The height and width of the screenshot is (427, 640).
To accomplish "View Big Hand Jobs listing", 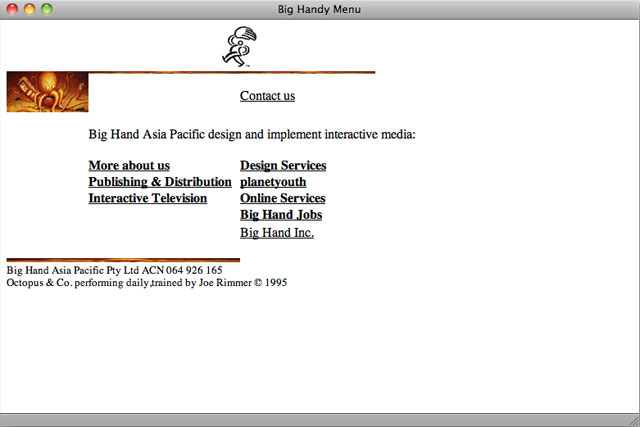I will click(x=281, y=215).
